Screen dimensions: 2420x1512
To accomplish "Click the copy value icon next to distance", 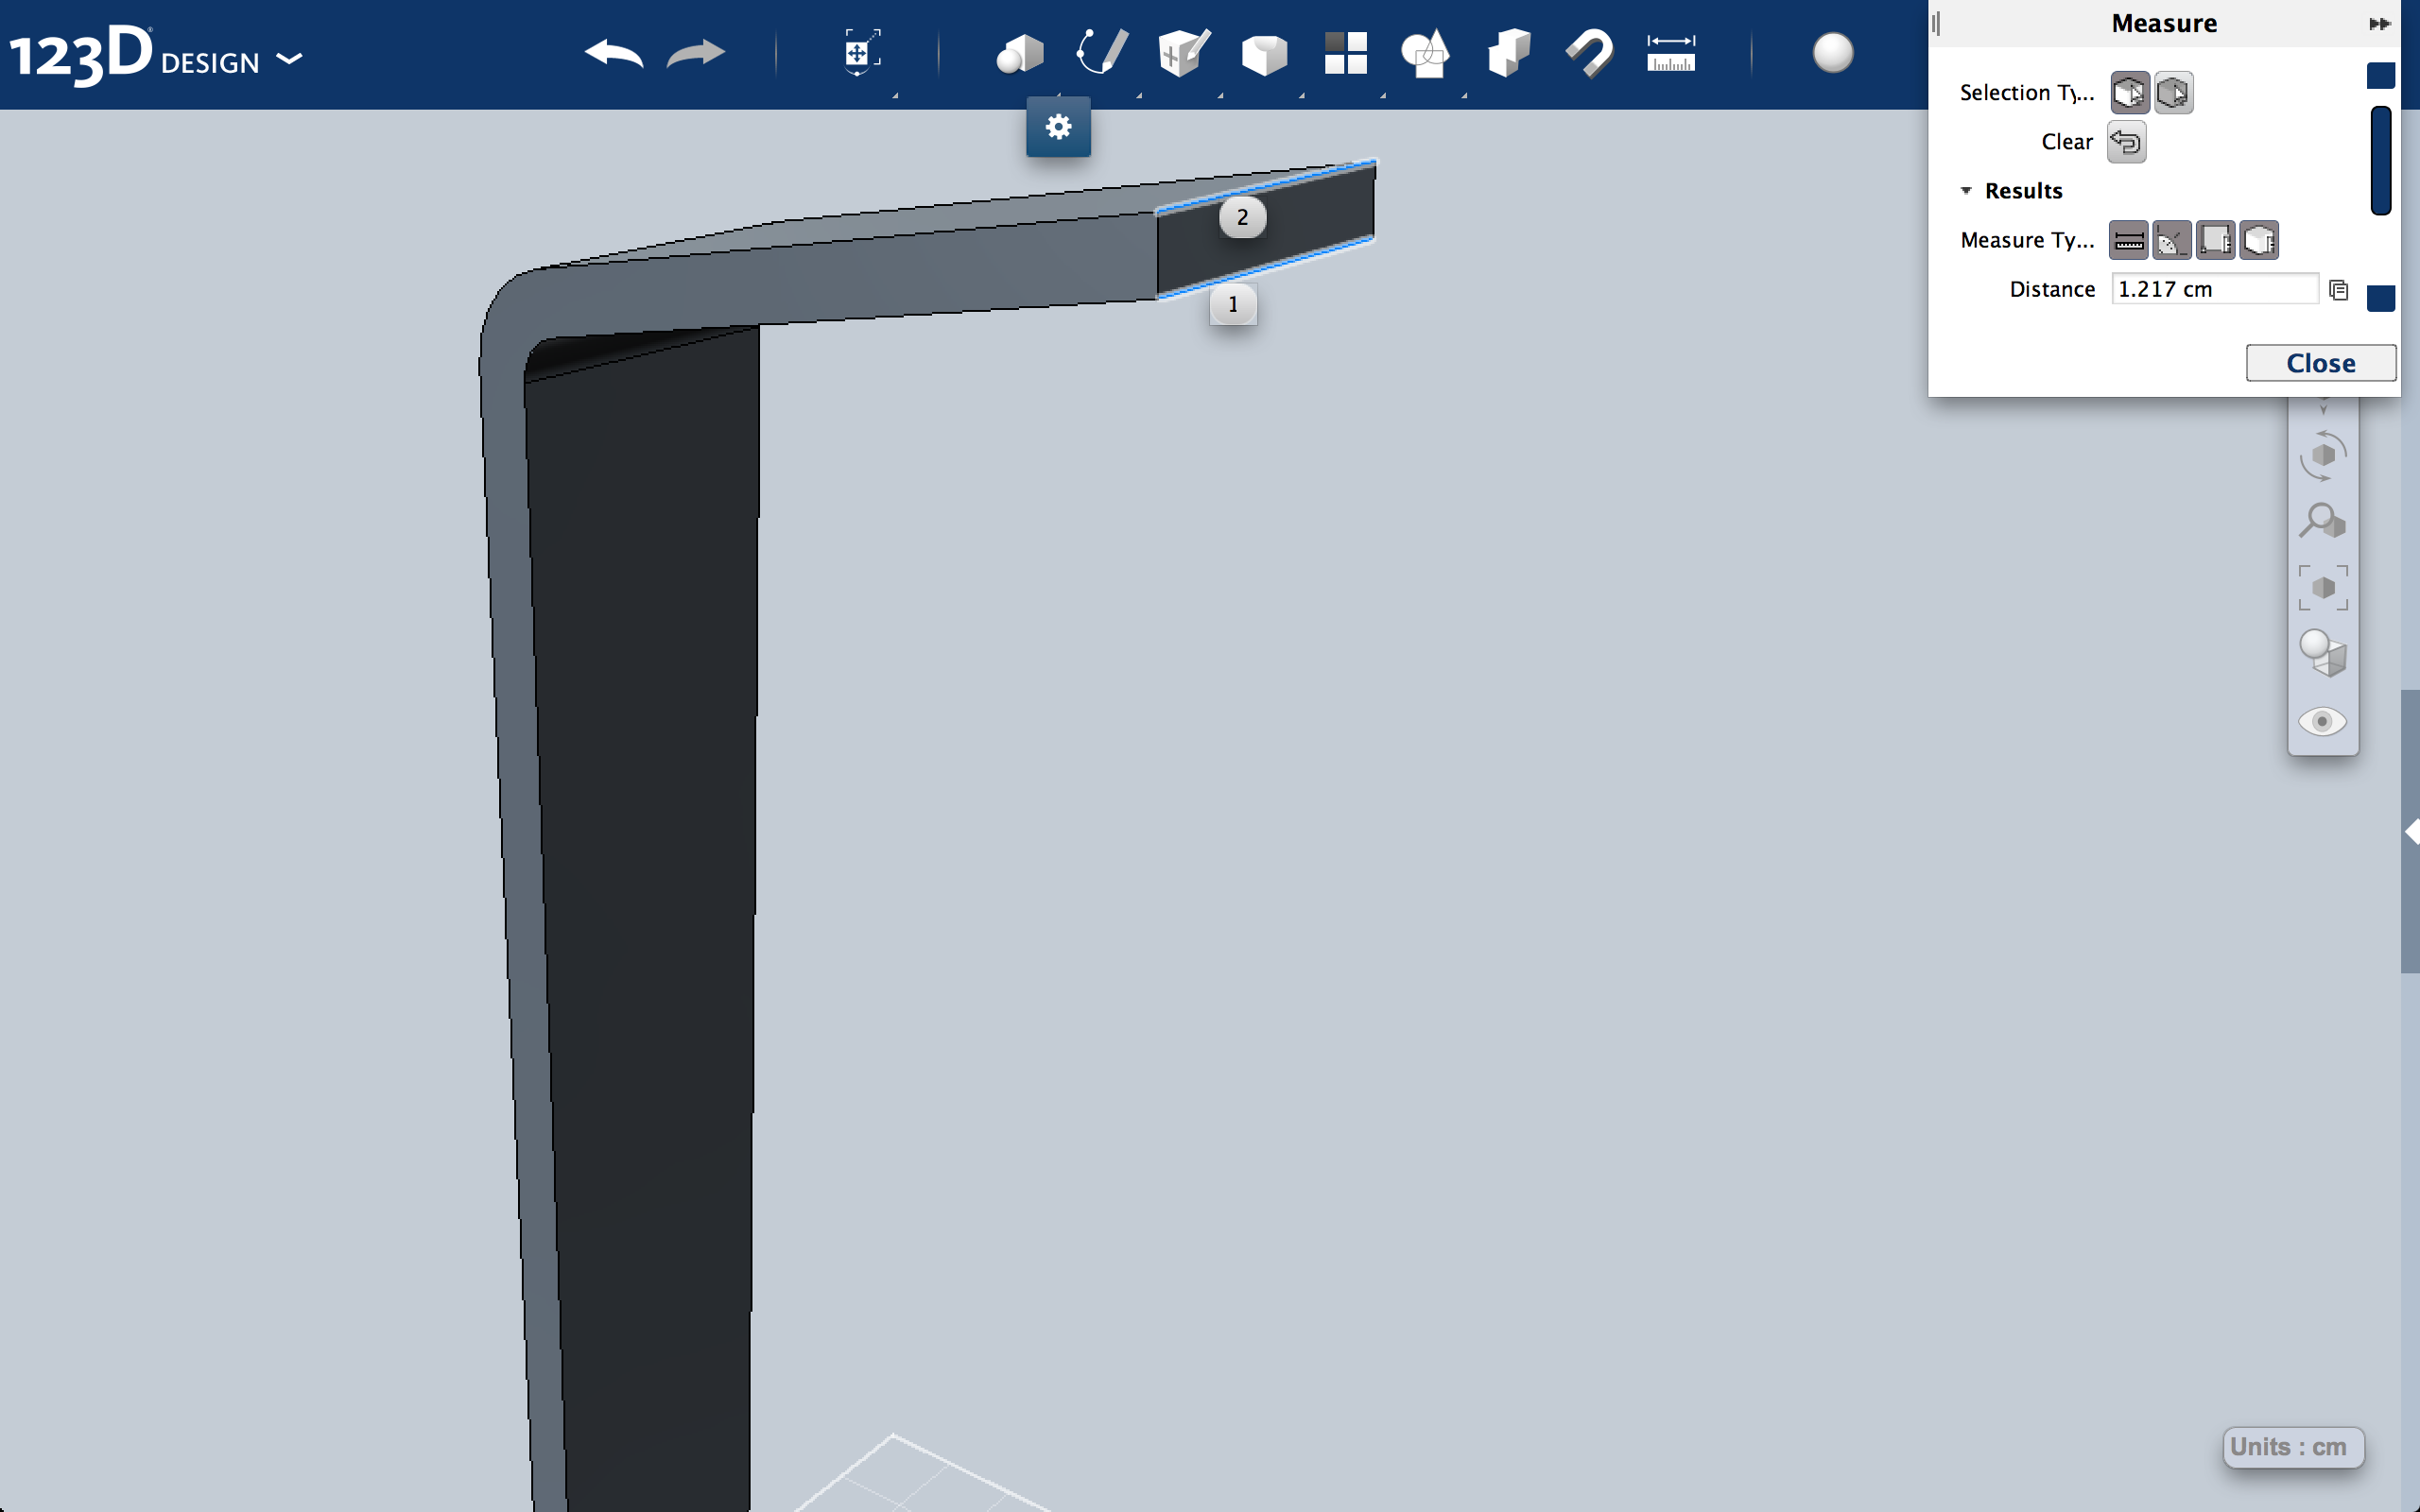I will (x=2337, y=289).
